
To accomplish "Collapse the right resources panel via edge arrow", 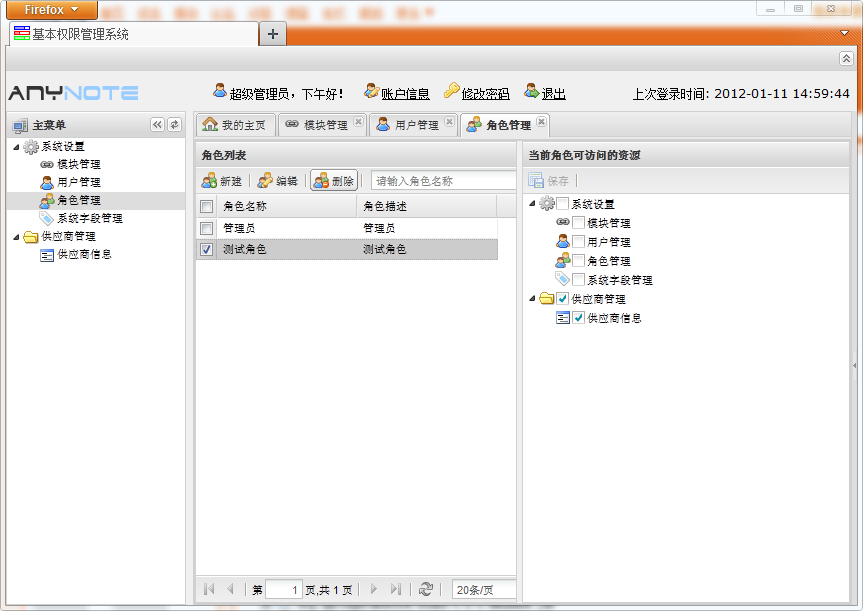I will click(855, 365).
